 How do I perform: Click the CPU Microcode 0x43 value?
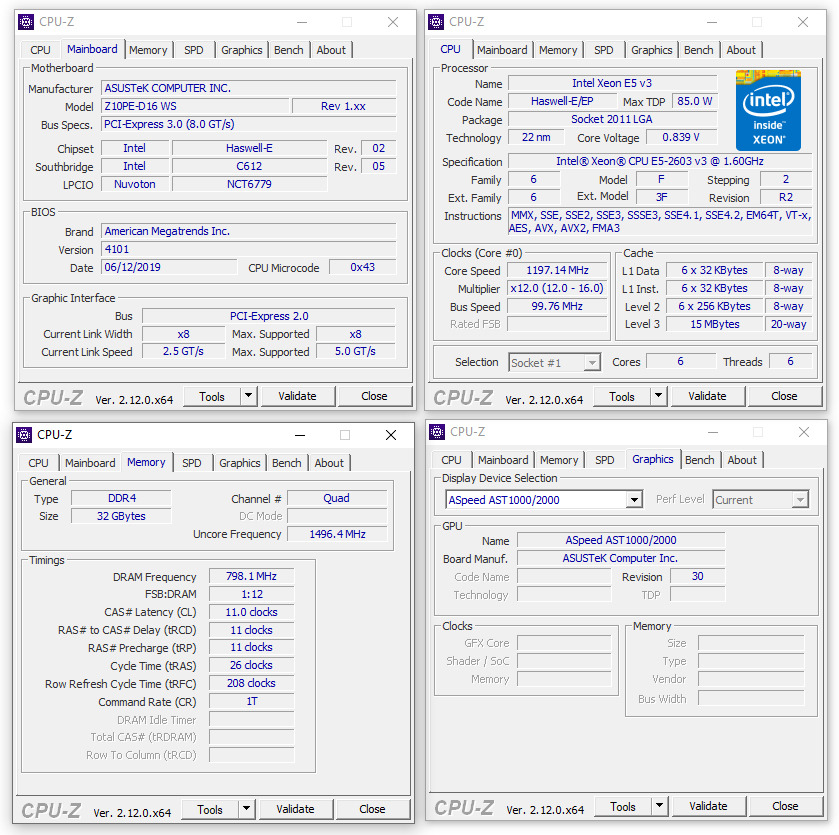point(363,267)
